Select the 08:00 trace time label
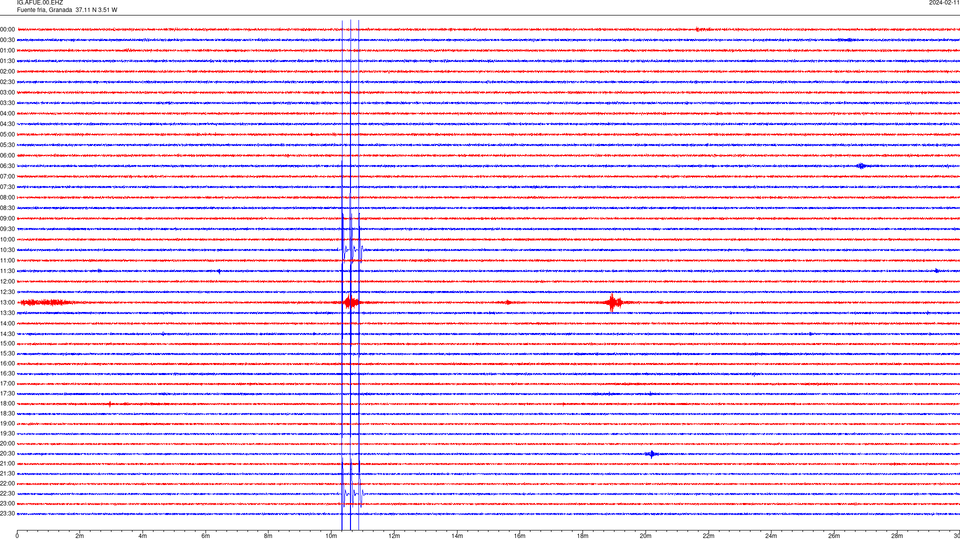This screenshot has height=540, width=960. point(7,197)
